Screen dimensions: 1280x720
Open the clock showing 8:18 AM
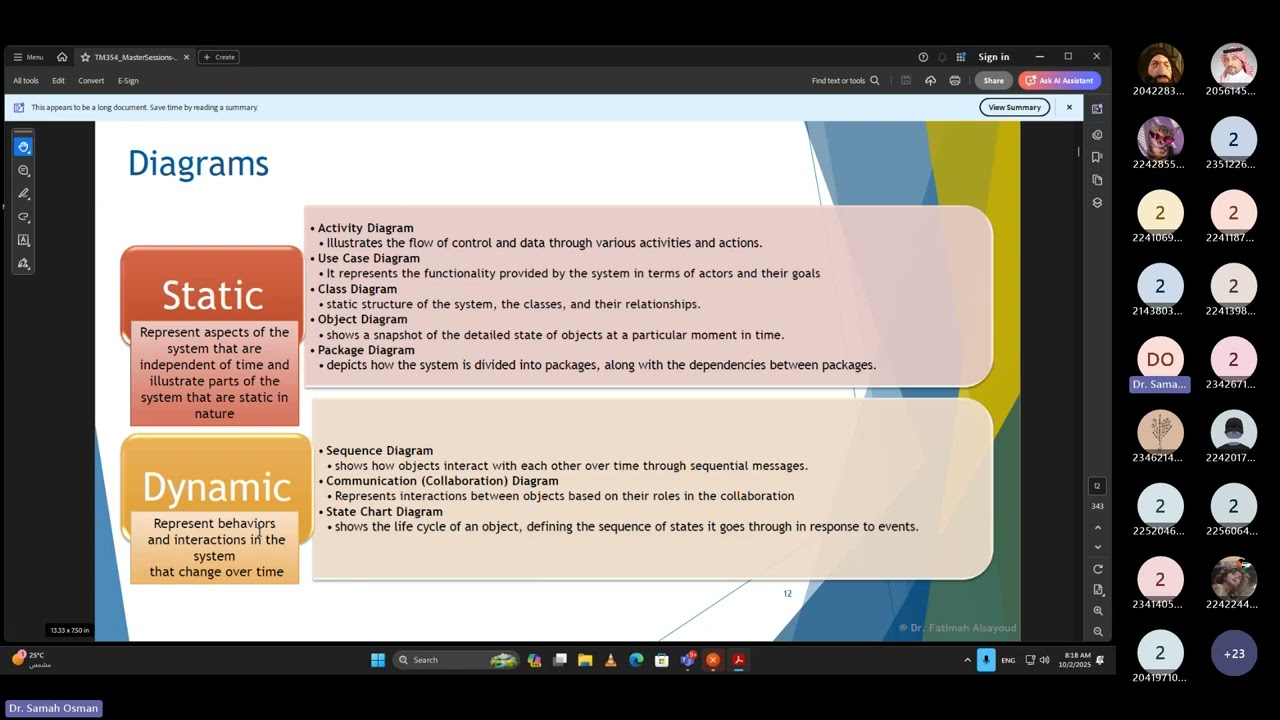coord(1077,660)
